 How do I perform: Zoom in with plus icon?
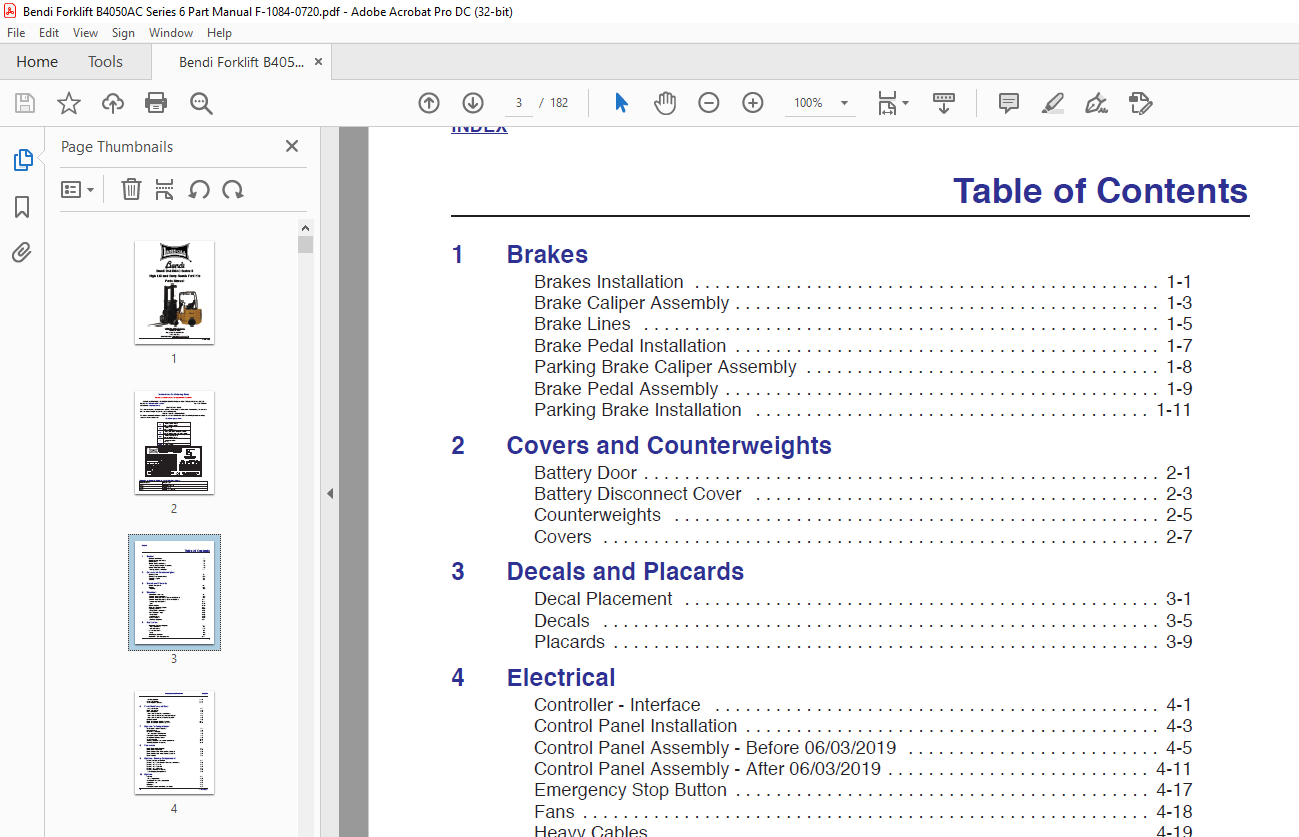tap(753, 103)
